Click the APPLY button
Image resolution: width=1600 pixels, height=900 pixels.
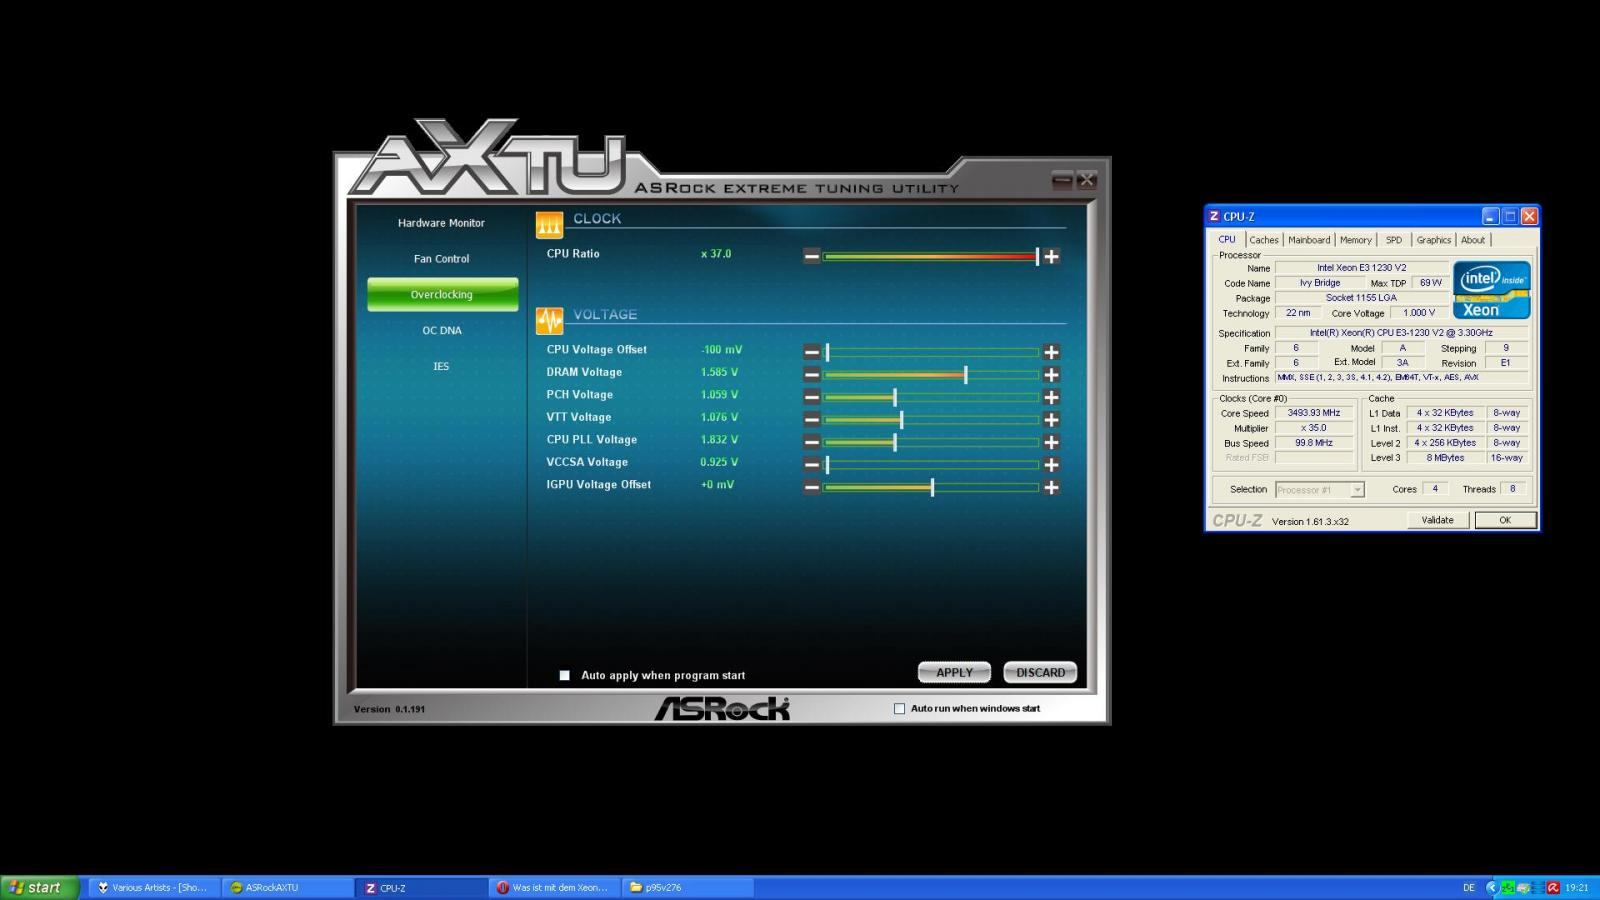click(954, 672)
